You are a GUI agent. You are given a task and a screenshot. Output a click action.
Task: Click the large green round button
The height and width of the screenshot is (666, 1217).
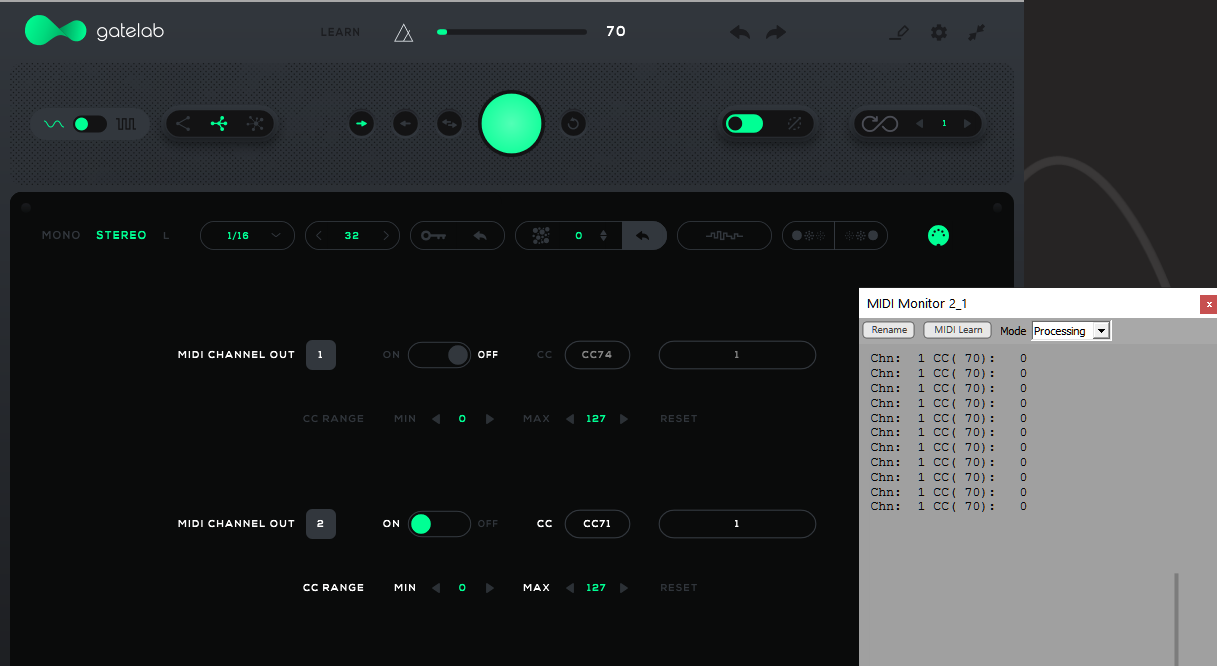click(512, 124)
